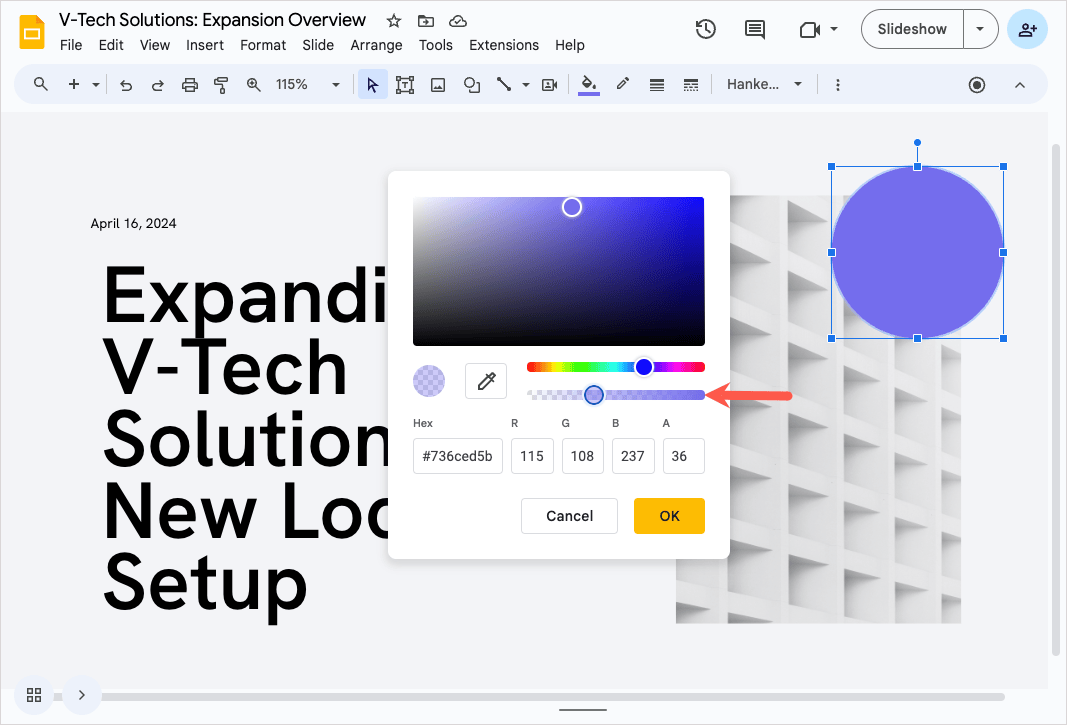Open the more options three dots
Image resolution: width=1067 pixels, height=725 pixels.
pos(838,84)
